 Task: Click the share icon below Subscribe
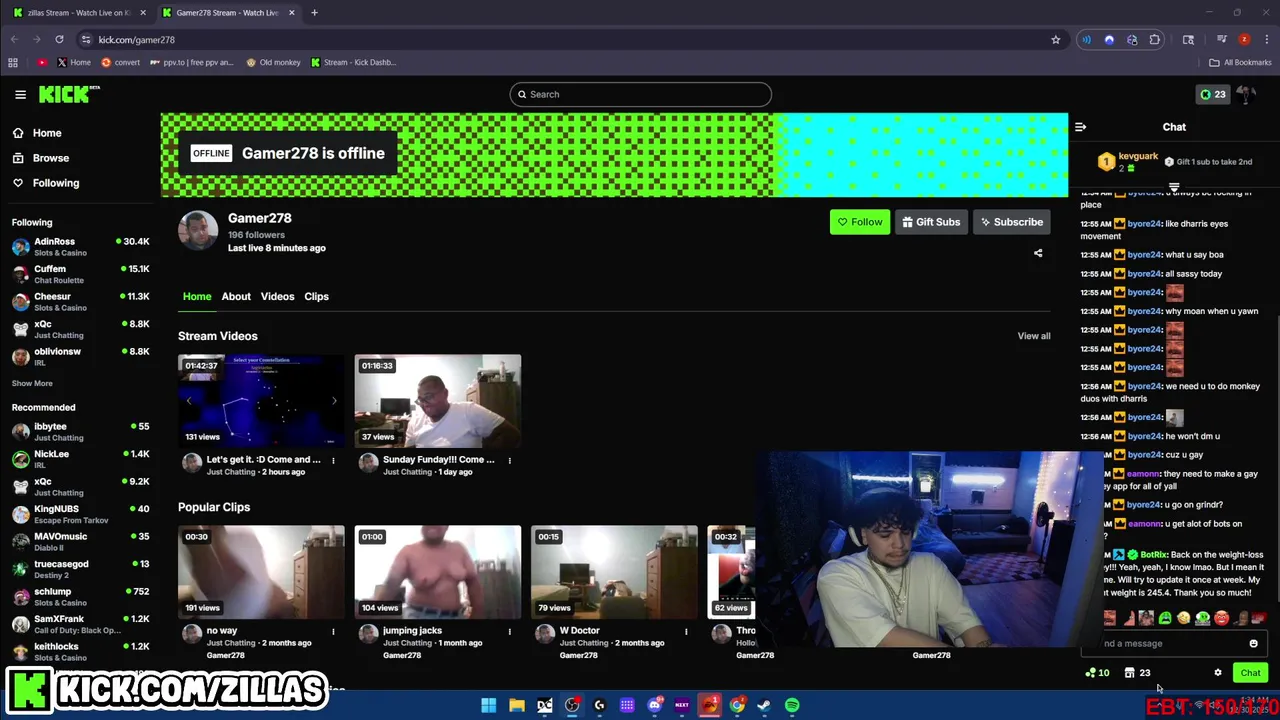[x=1038, y=253]
